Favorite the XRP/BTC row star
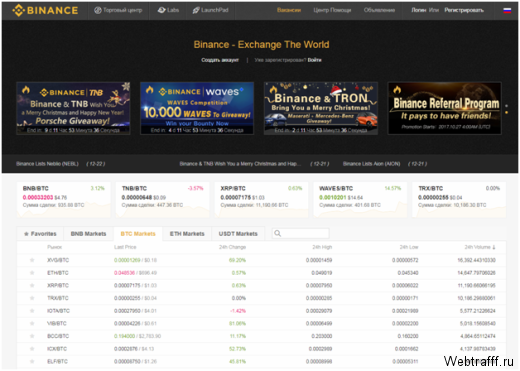 point(32,285)
